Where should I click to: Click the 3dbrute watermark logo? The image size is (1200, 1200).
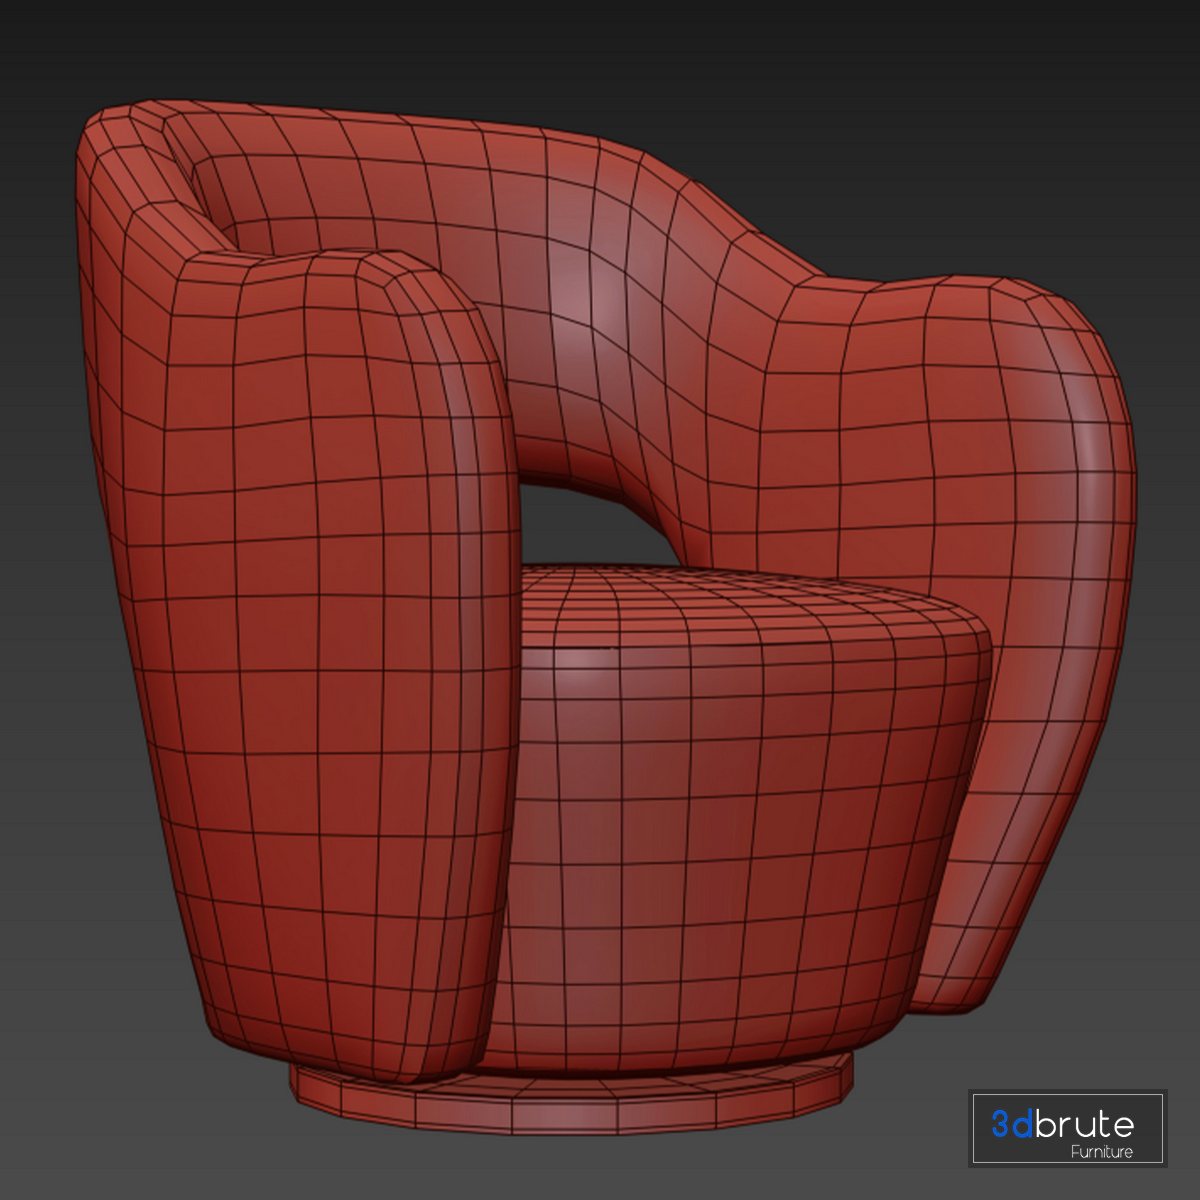point(1066,1128)
